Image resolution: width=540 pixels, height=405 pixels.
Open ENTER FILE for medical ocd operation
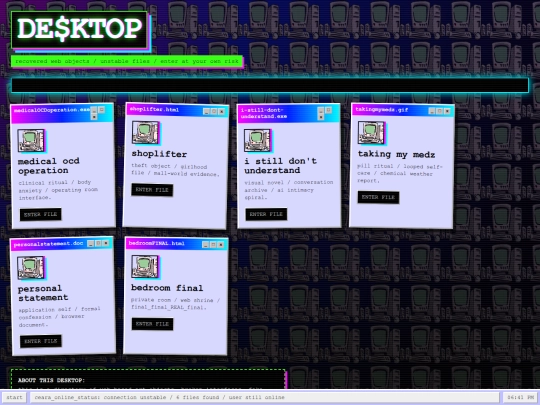[x=41, y=214]
